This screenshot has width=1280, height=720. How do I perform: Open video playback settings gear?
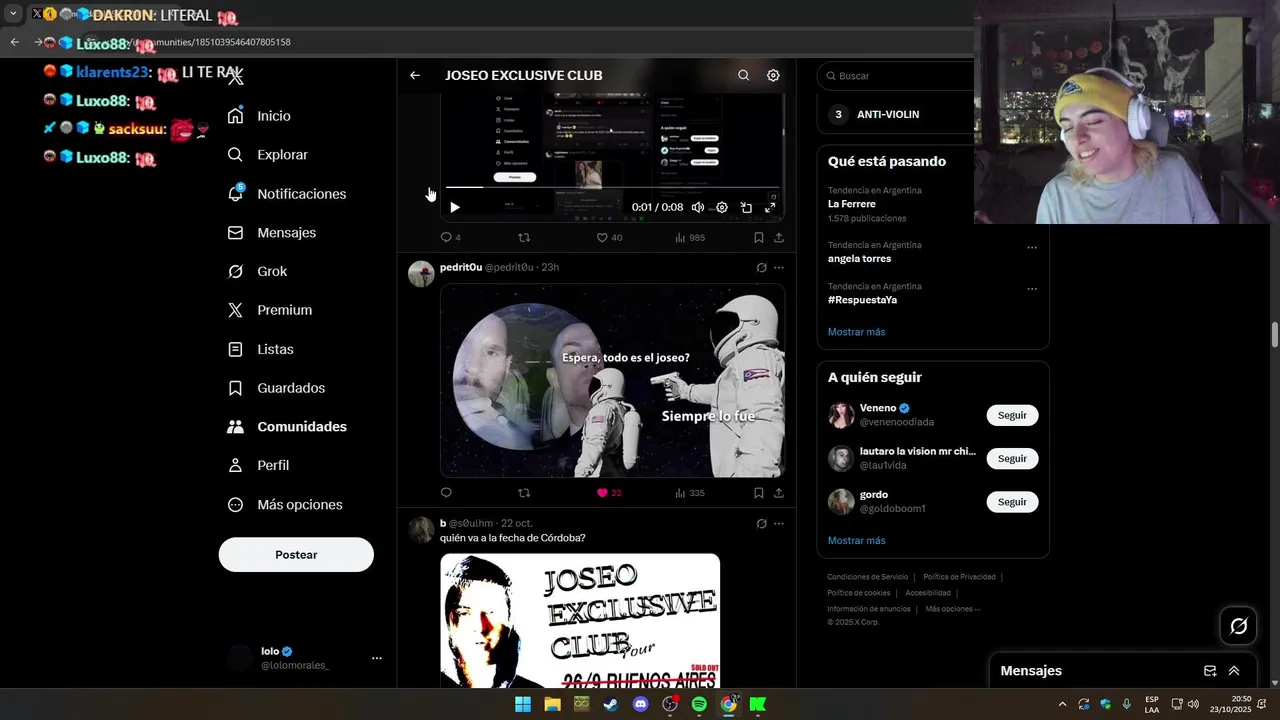point(722,207)
